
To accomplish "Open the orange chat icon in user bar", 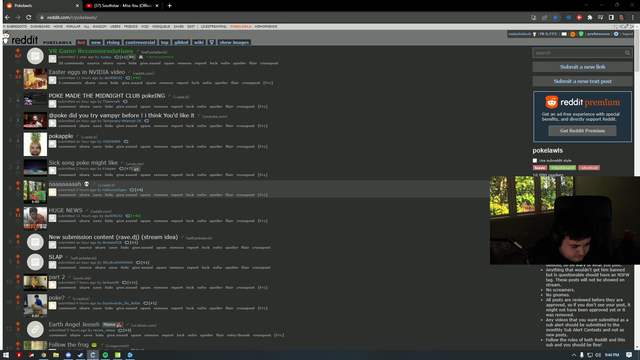I will 573,34.
